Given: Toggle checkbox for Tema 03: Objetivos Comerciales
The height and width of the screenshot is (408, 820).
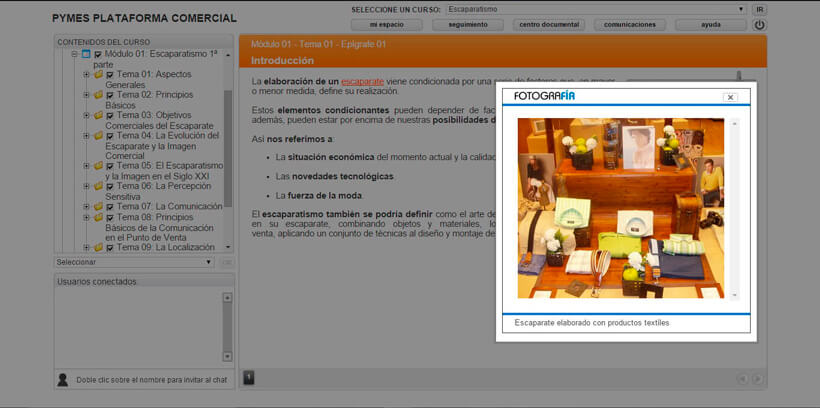Looking at the screenshot, I should [110, 116].
